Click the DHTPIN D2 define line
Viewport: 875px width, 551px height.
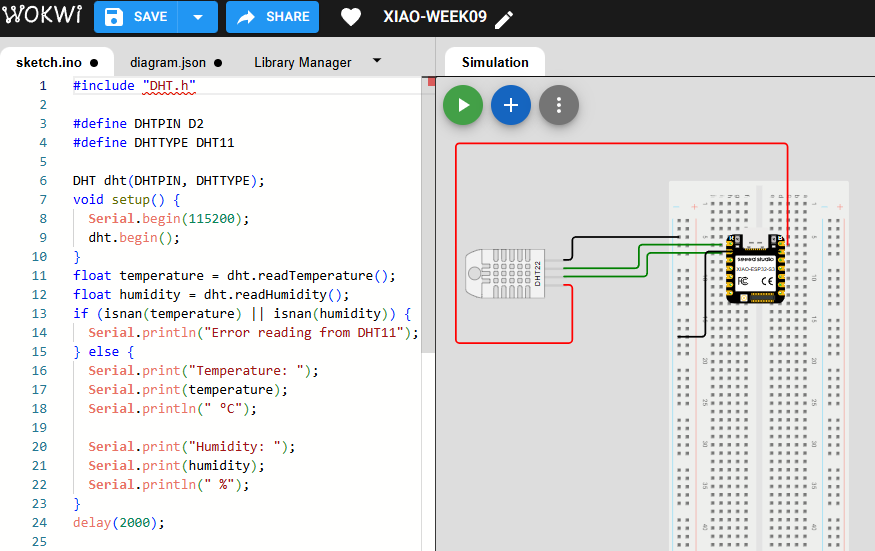coord(138,124)
